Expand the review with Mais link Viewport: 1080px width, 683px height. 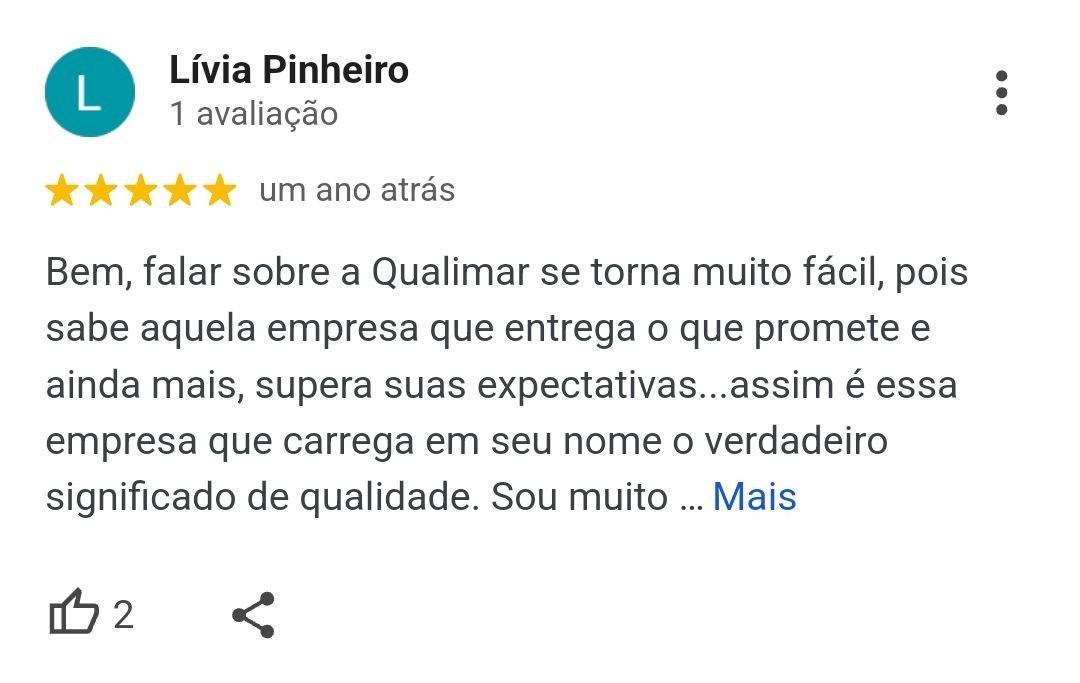click(x=754, y=496)
